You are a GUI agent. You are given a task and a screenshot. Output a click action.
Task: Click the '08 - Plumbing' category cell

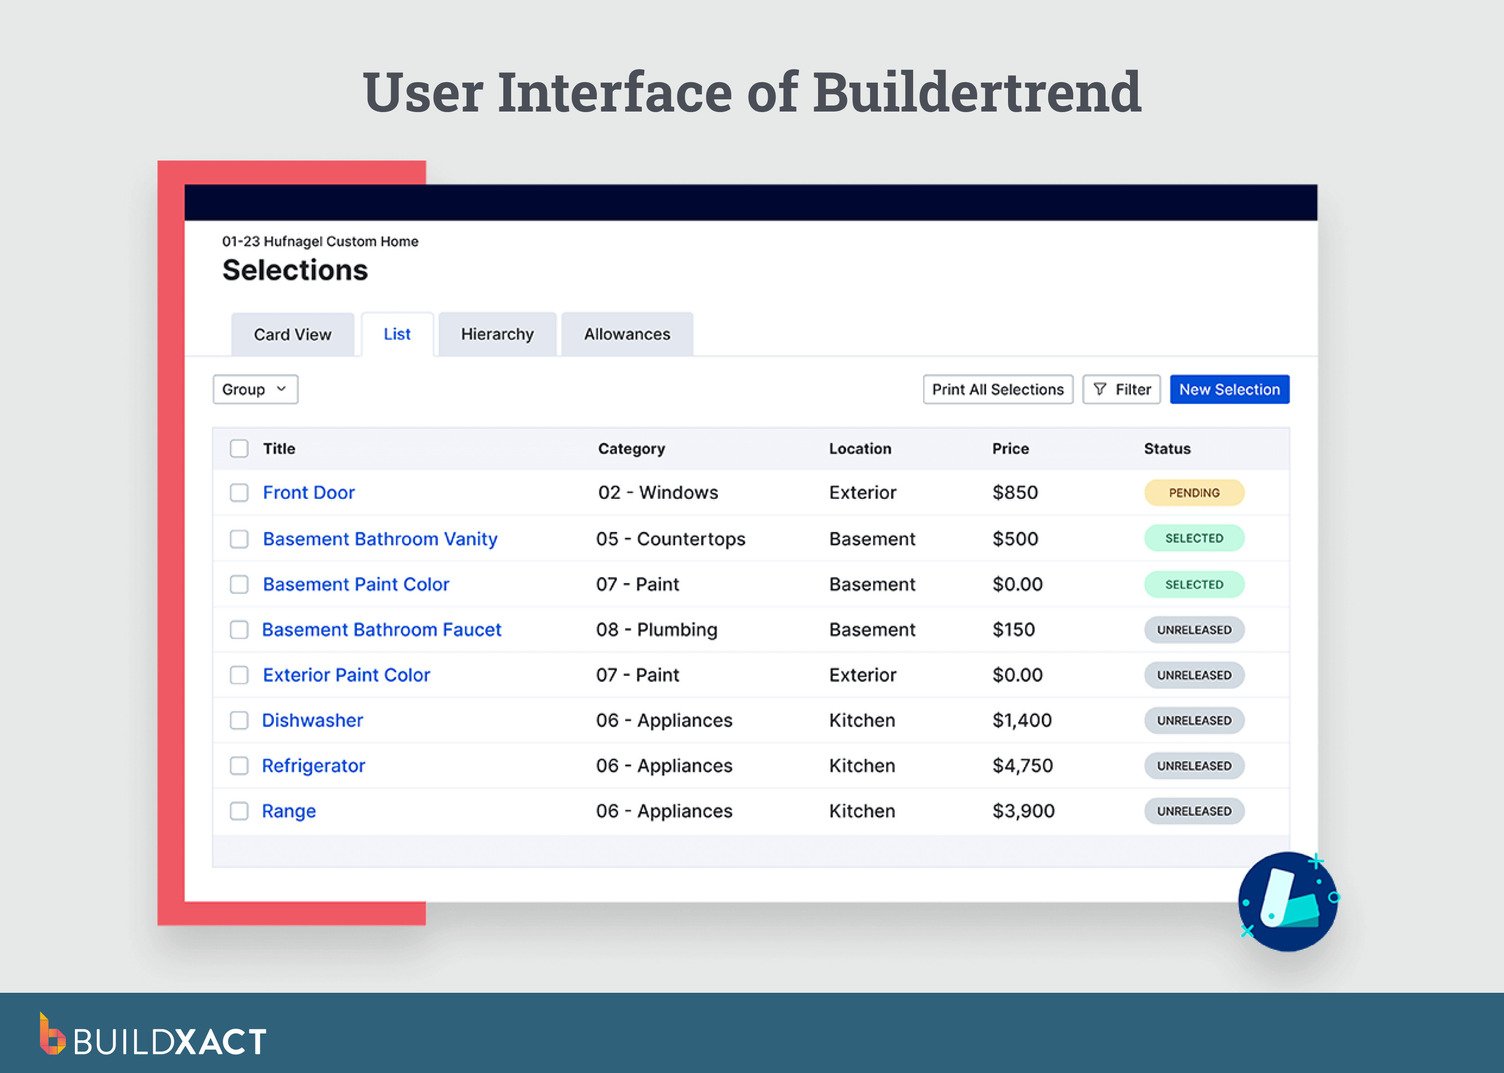point(657,630)
